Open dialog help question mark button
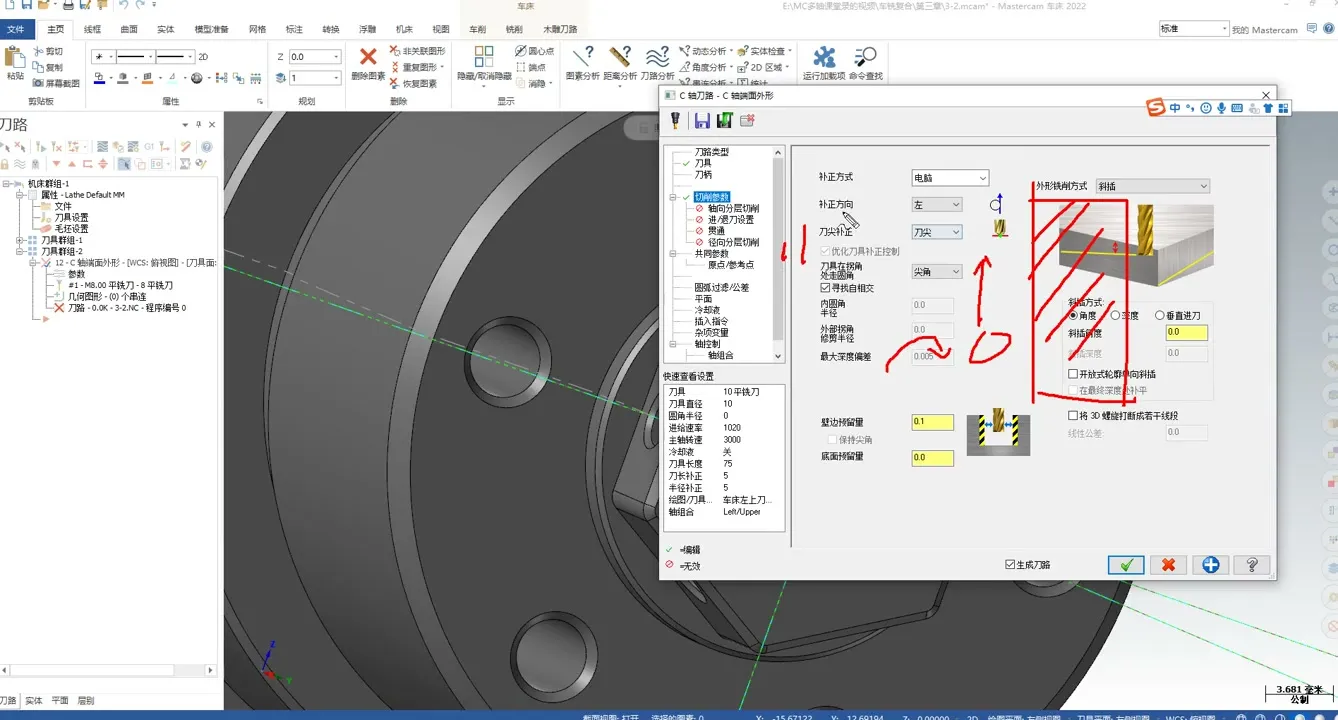Screen dimensions: 1338x720 (1251, 565)
